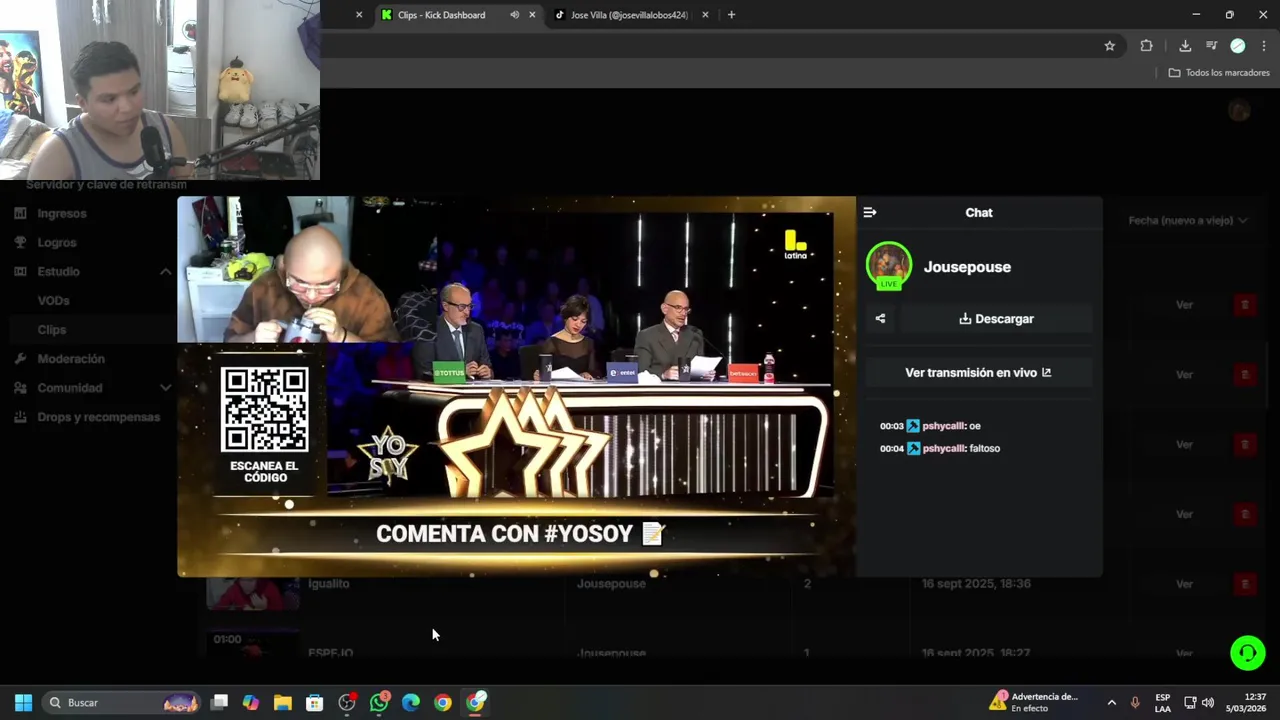Open the Windows Start menu

click(x=23, y=703)
